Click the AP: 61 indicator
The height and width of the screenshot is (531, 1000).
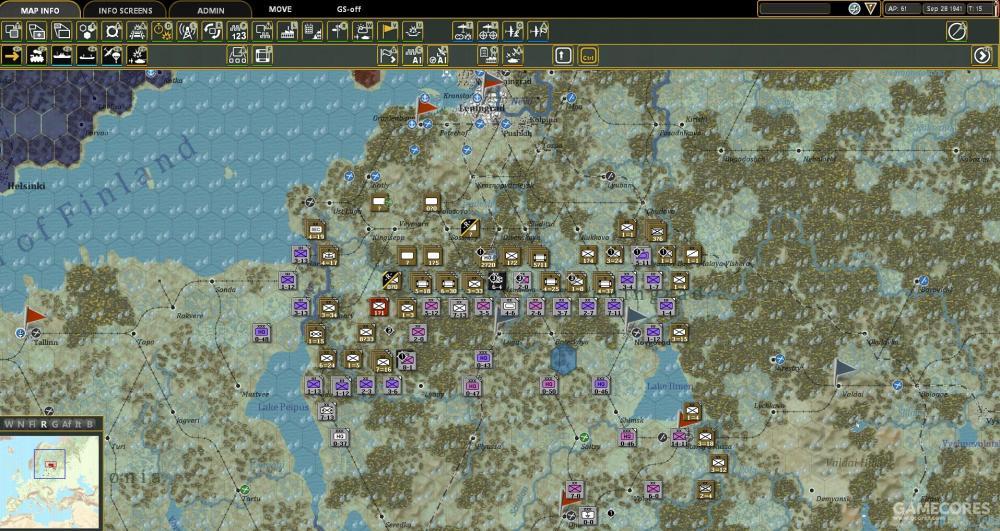[903, 9]
